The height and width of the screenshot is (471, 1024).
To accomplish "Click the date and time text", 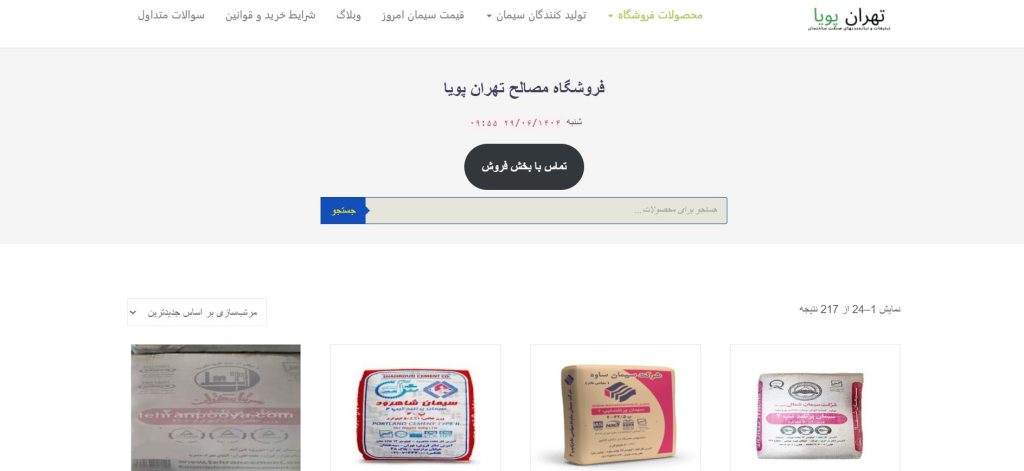I will coord(526,123).
